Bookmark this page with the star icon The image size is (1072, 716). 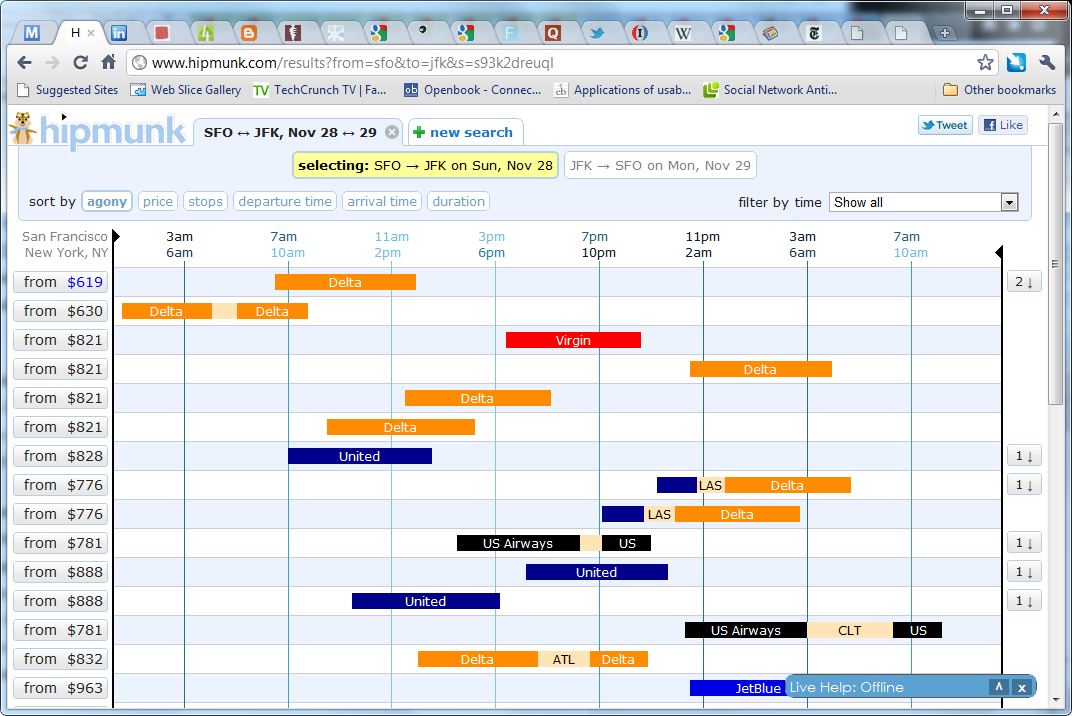[984, 63]
